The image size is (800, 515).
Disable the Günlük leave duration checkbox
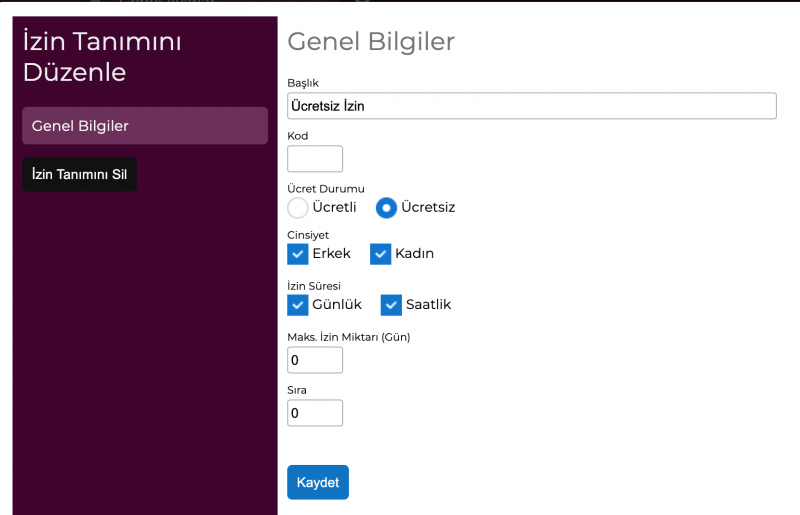(x=297, y=305)
